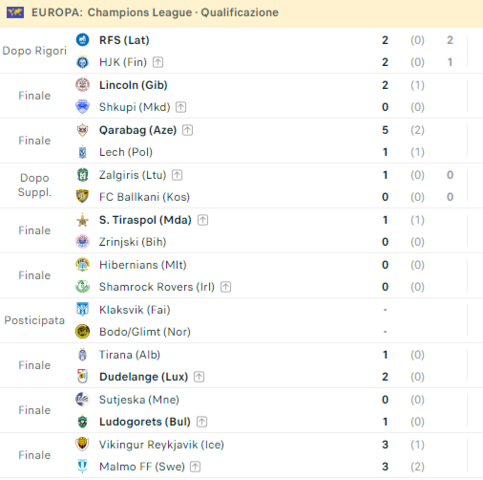Click the Europa world map flag icon

click(x=15, y=13)
